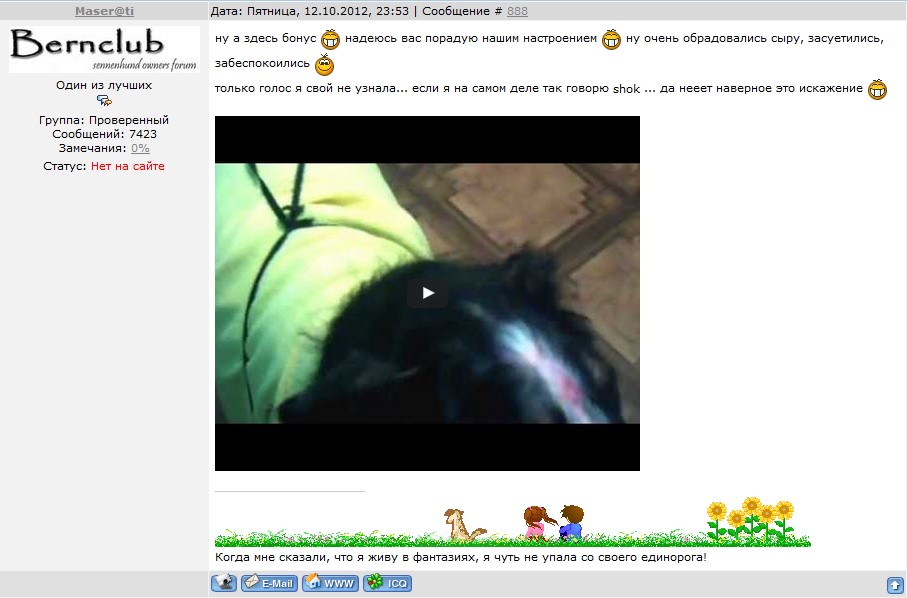Screen dimensions: 907x598
Task: Click the 'Группа: Проверенный' text
Action: 104,120
